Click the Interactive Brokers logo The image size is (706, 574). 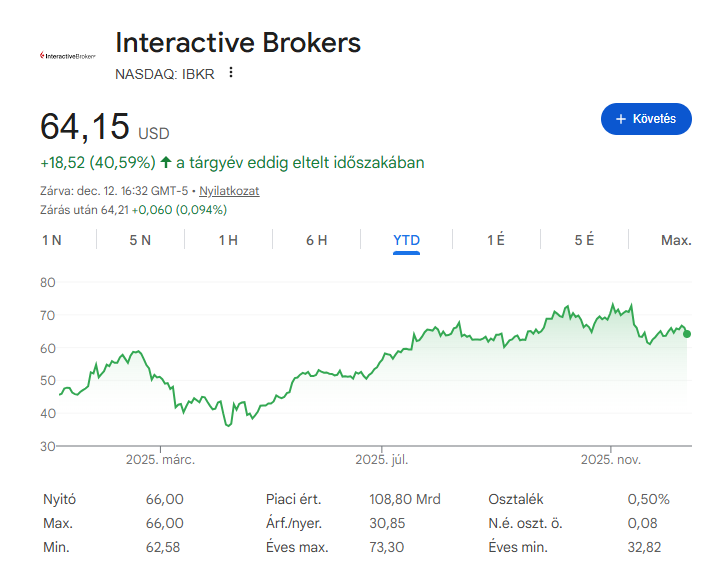click(x=67, y=56)
